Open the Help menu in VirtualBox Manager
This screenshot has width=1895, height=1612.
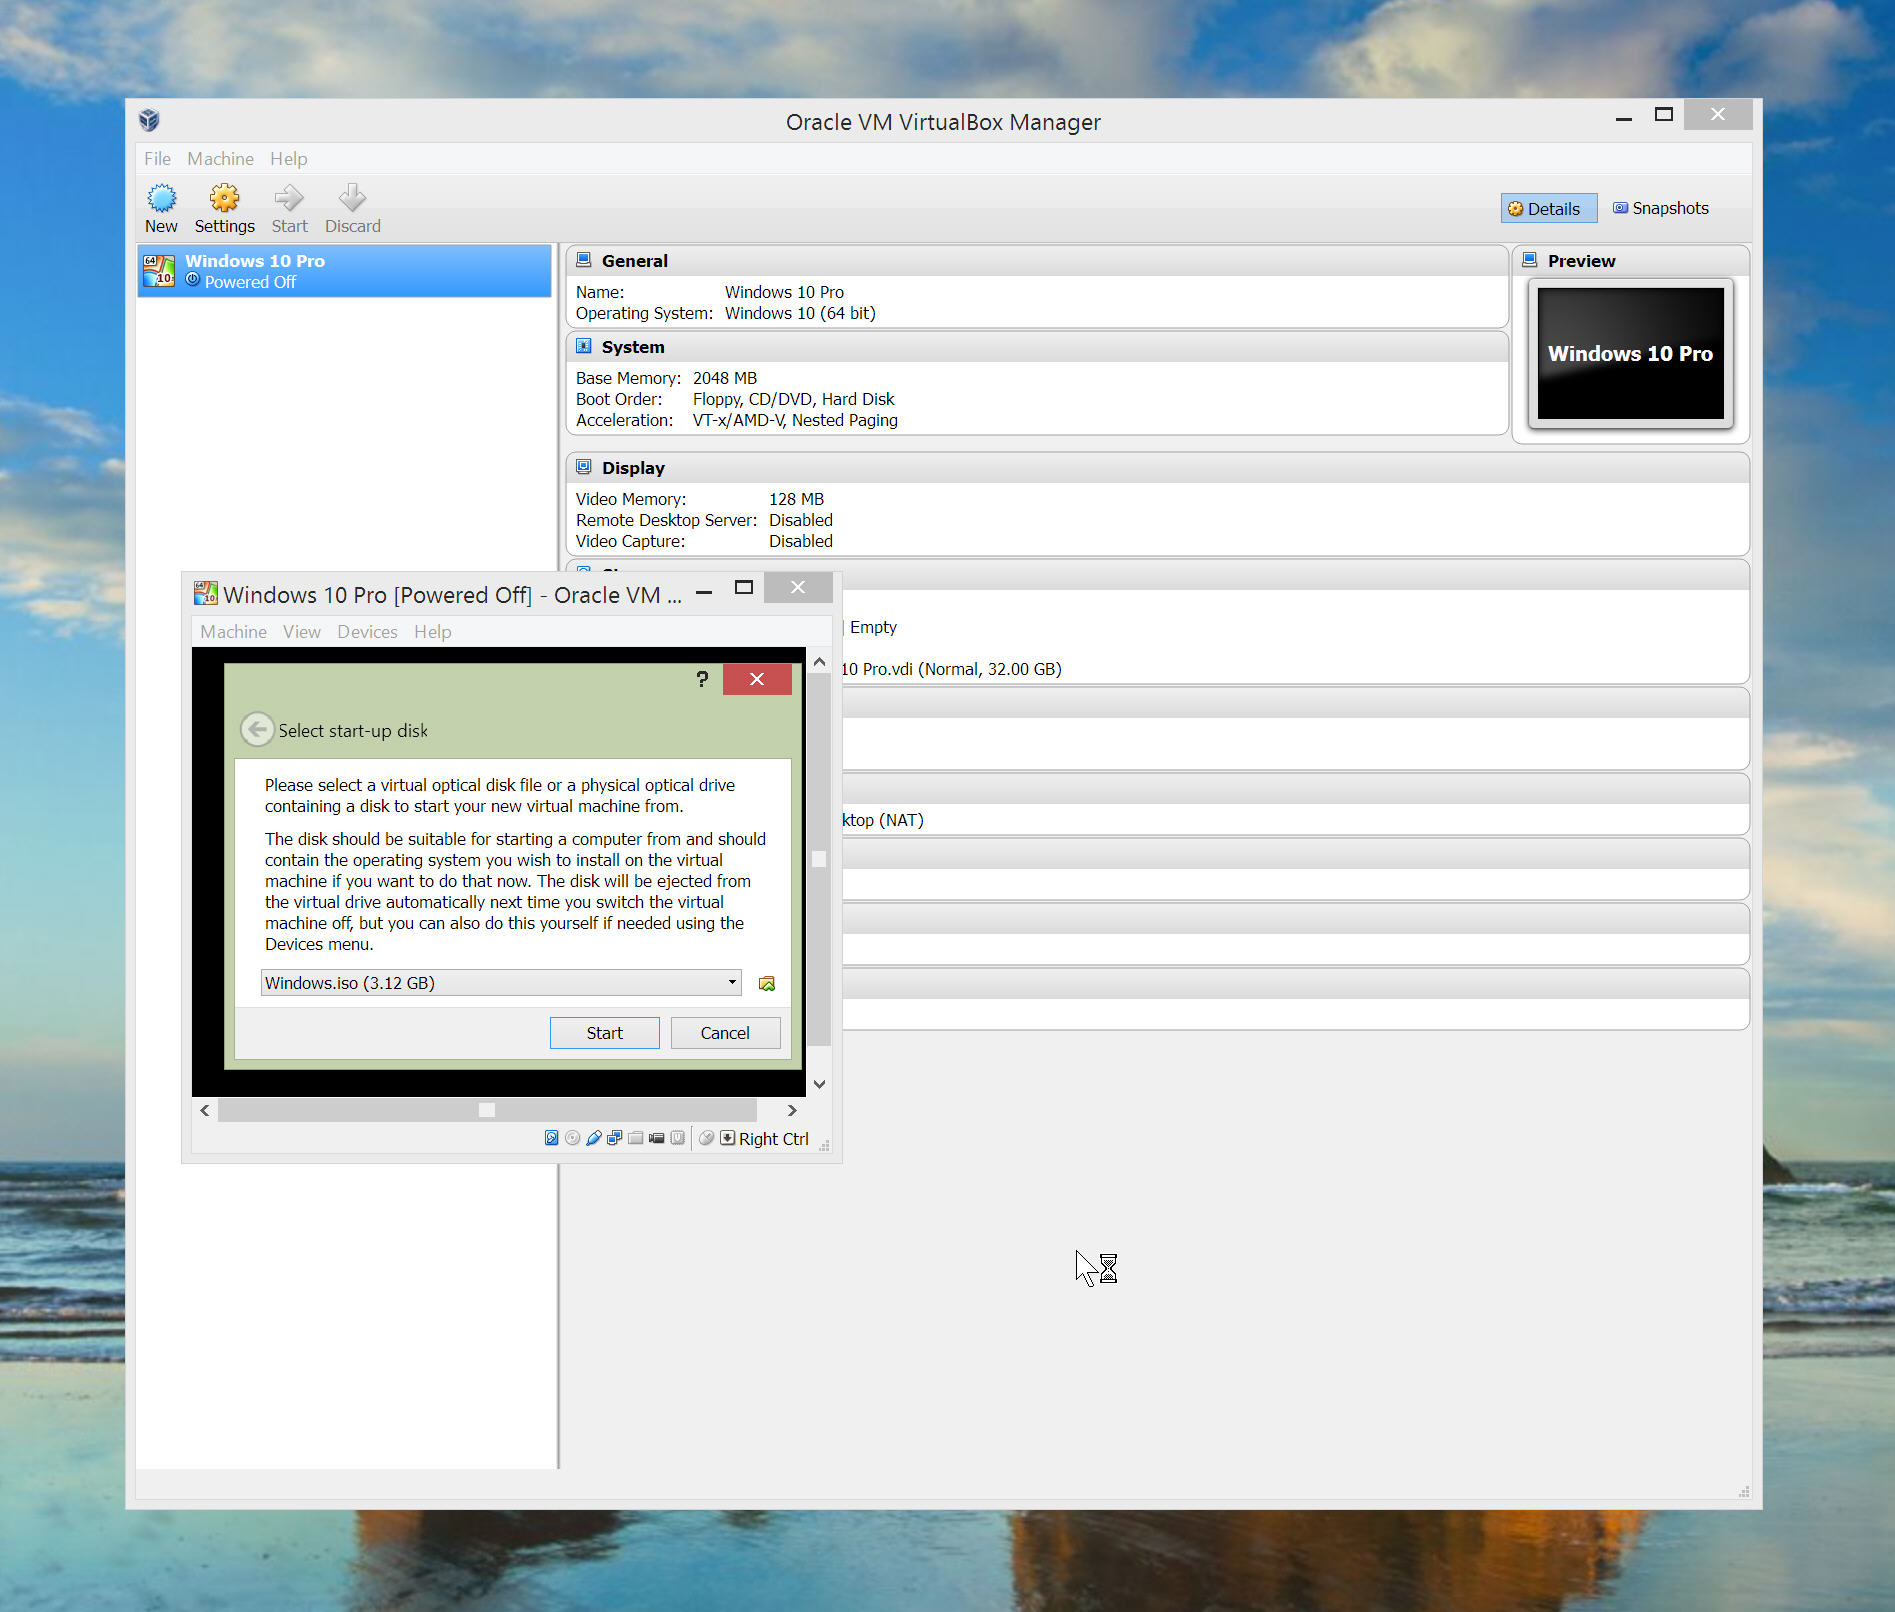pyautogui.click(x=289, y=158)
